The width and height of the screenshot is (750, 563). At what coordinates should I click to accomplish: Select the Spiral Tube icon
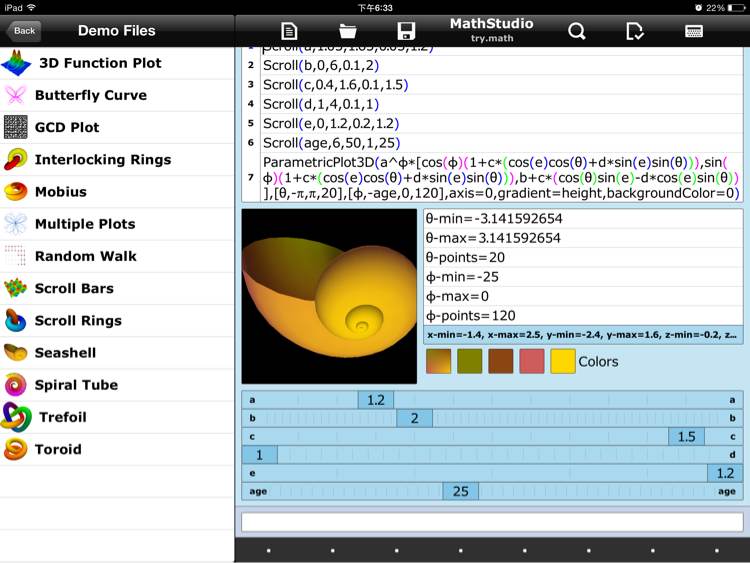pos(16,385)
